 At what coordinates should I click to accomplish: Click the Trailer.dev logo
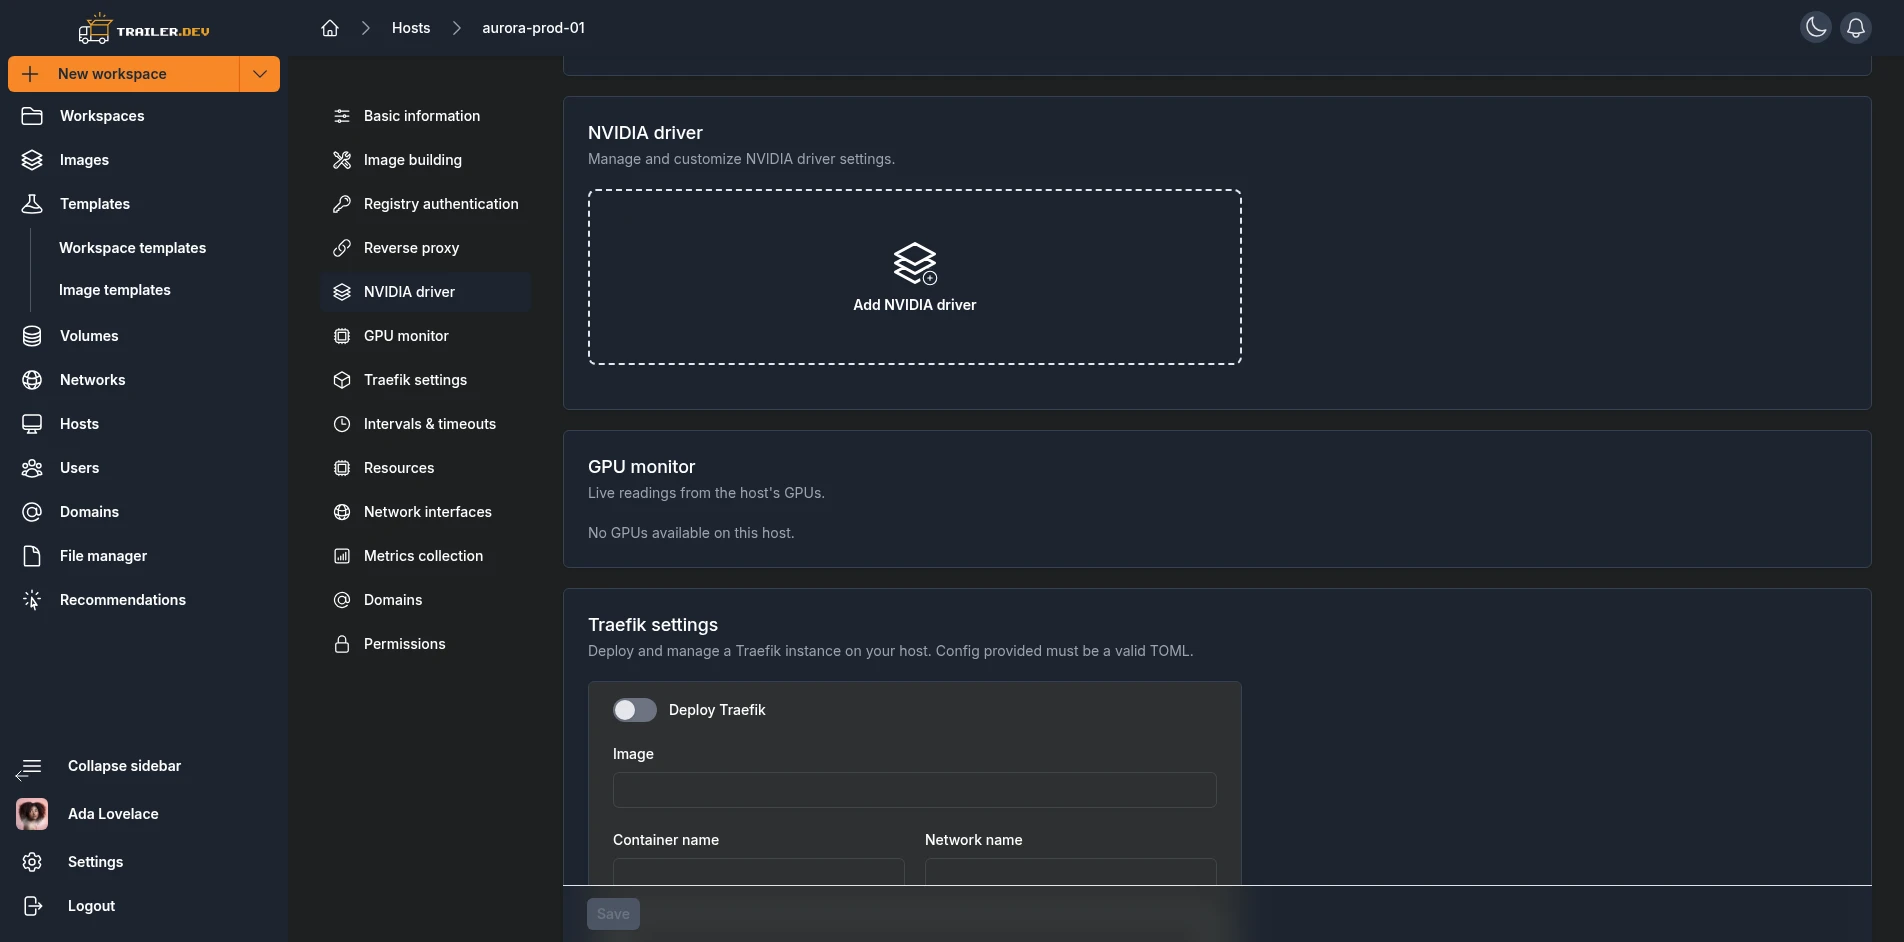[x=144, y=29]
